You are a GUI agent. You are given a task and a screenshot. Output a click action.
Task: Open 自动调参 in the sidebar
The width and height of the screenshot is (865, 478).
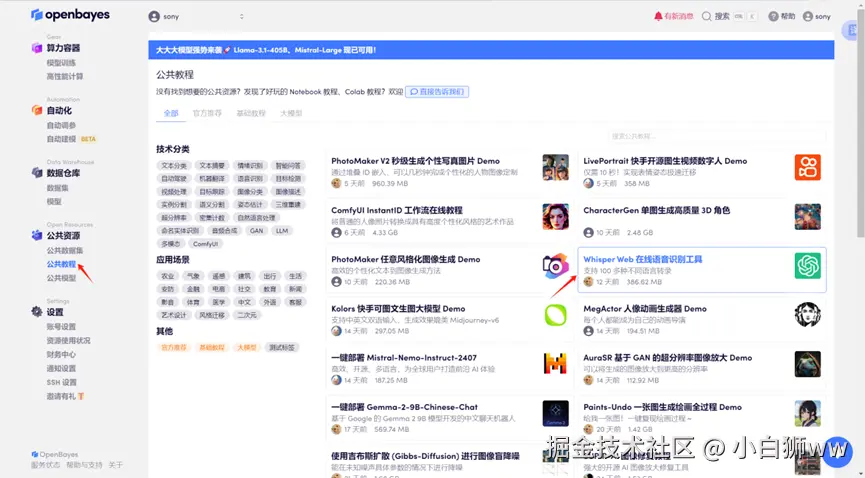pos(61,125)
